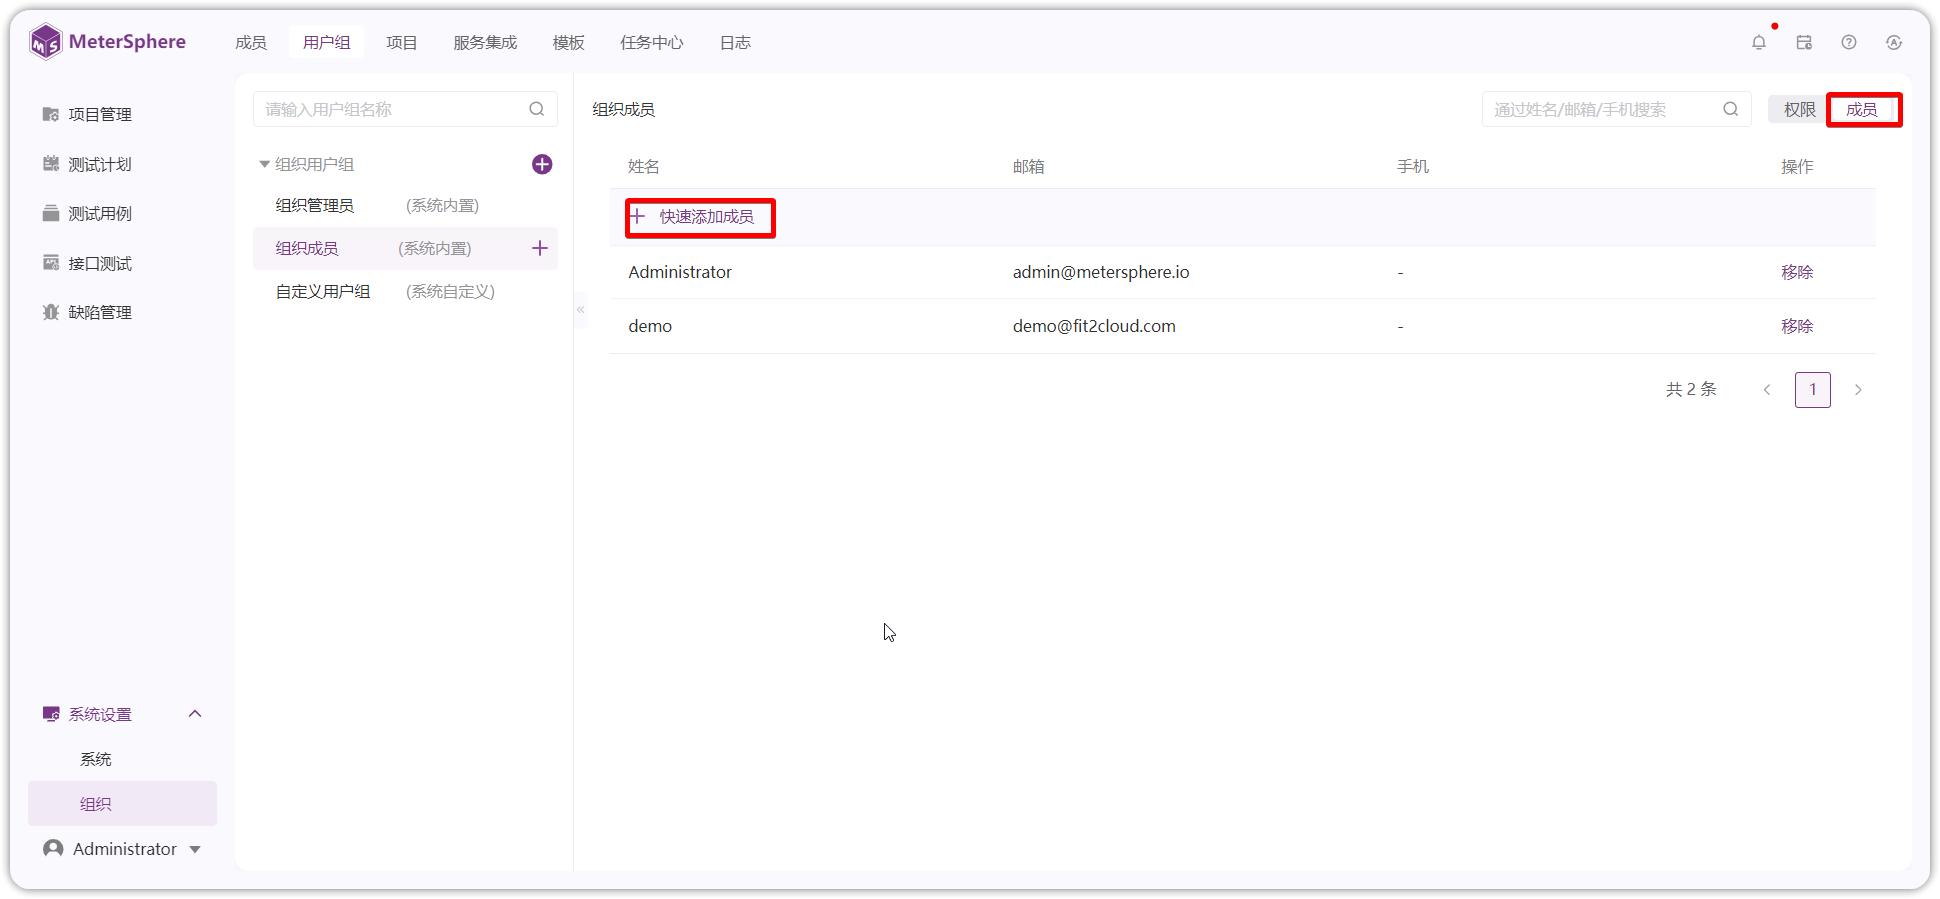Open the help question mark icon
1940x899 pixels.
click(x=1849, y=42)
